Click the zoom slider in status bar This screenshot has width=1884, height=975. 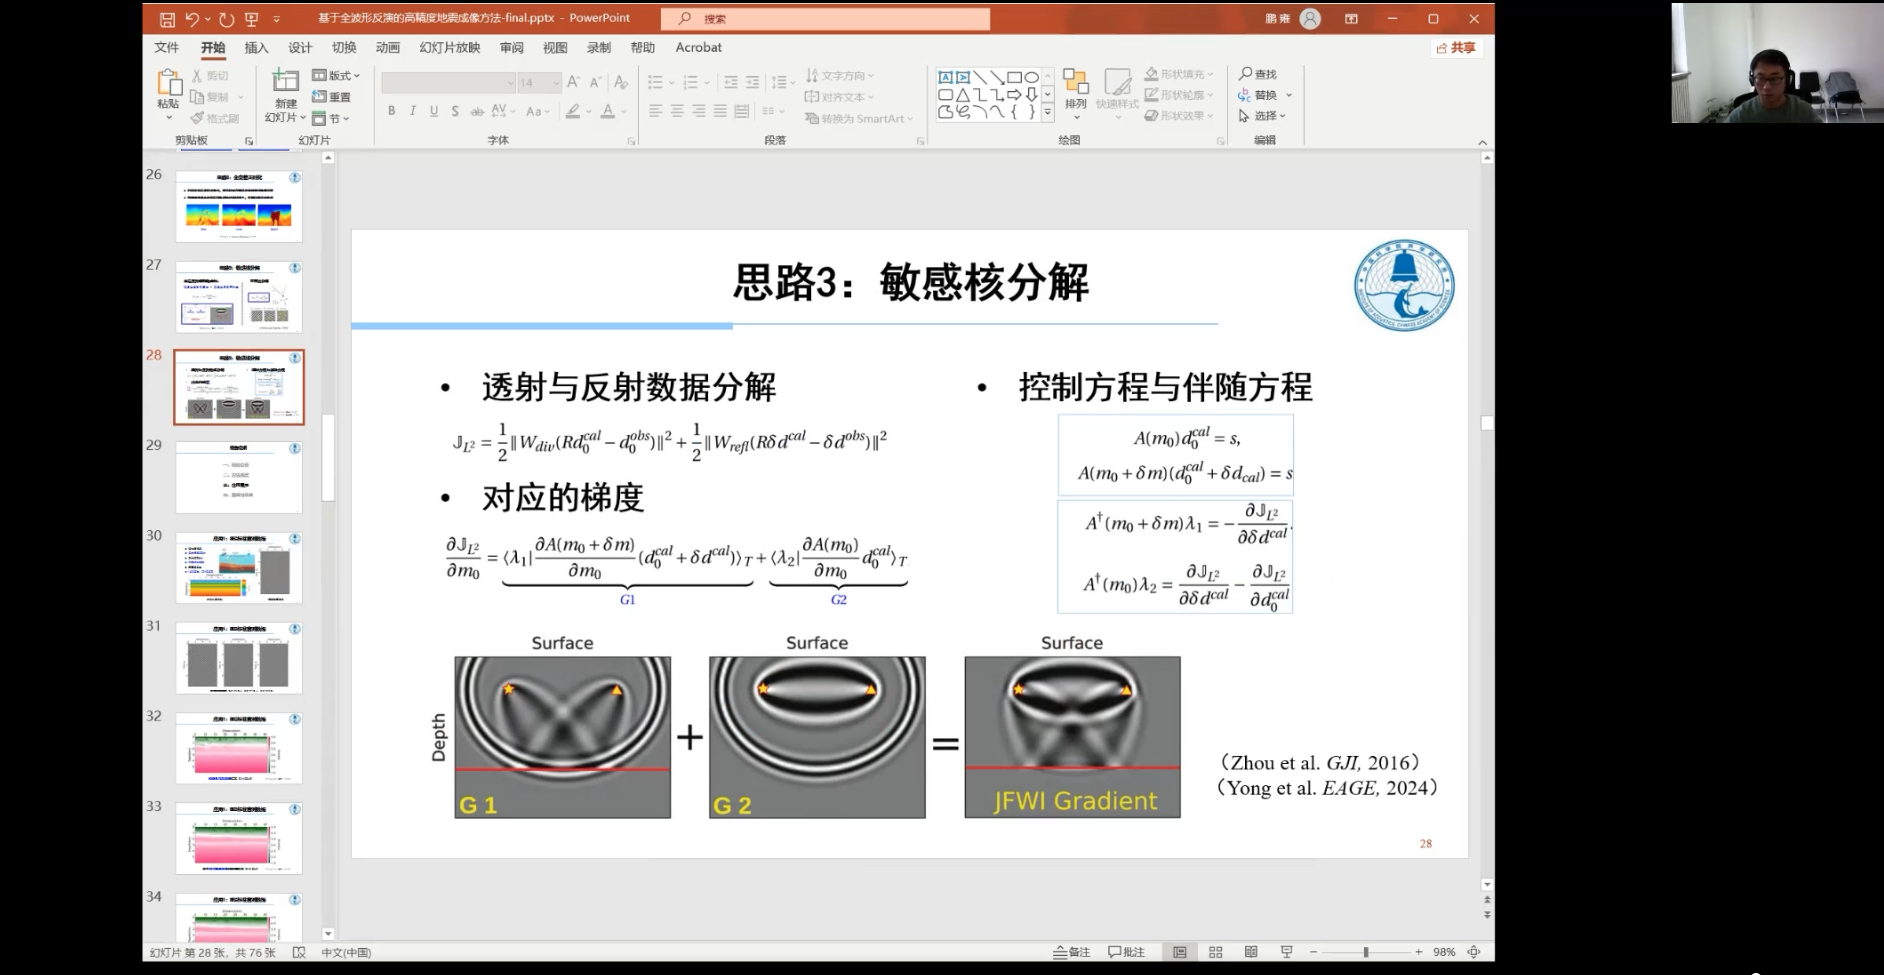(1365, 952)
